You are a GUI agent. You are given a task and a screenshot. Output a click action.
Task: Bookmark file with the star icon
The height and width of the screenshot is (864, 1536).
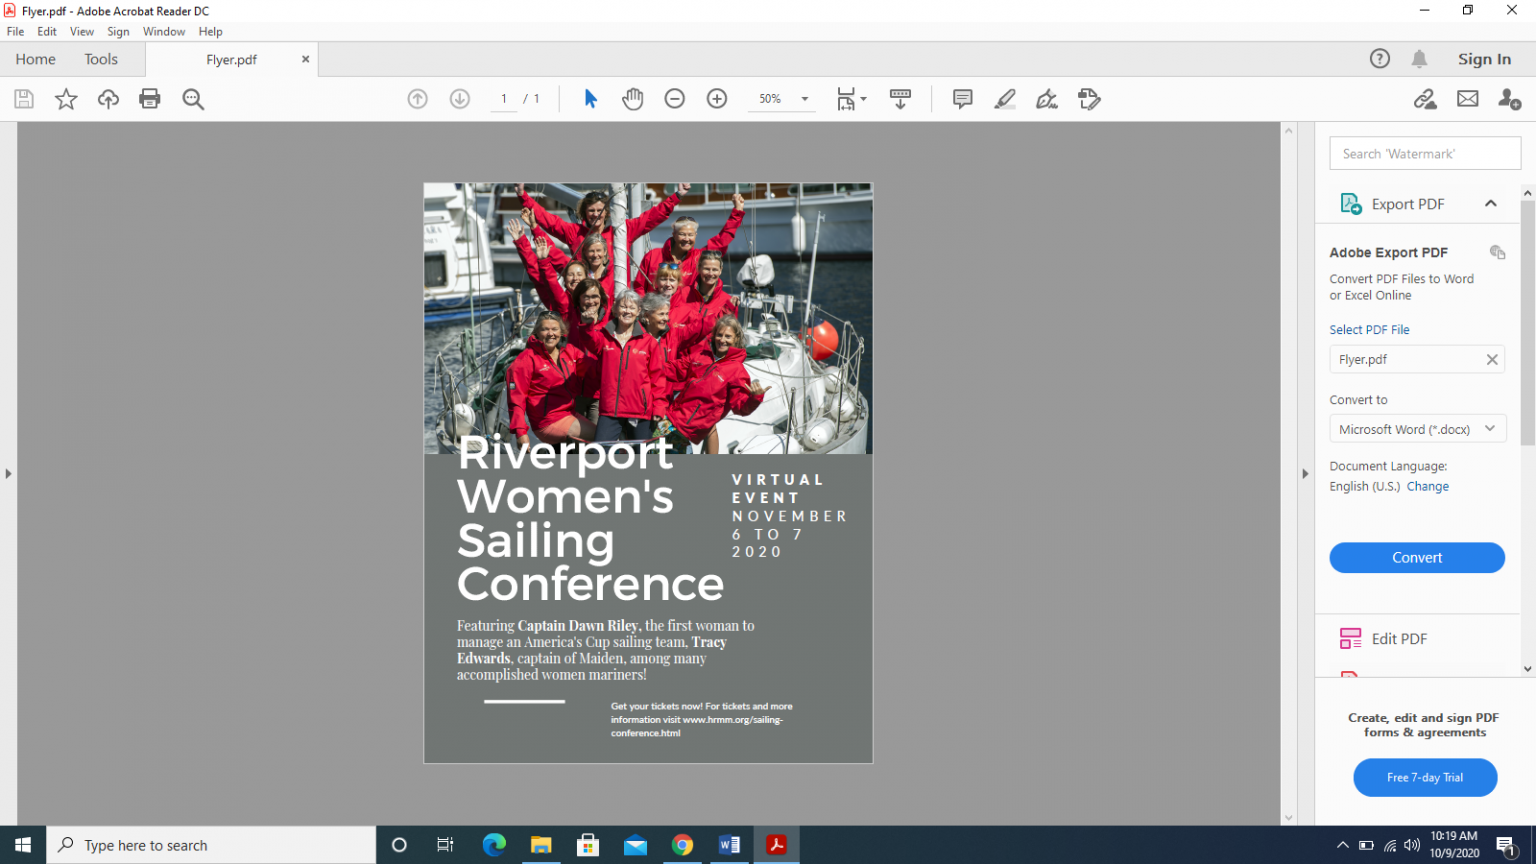[x=66, y=99]
